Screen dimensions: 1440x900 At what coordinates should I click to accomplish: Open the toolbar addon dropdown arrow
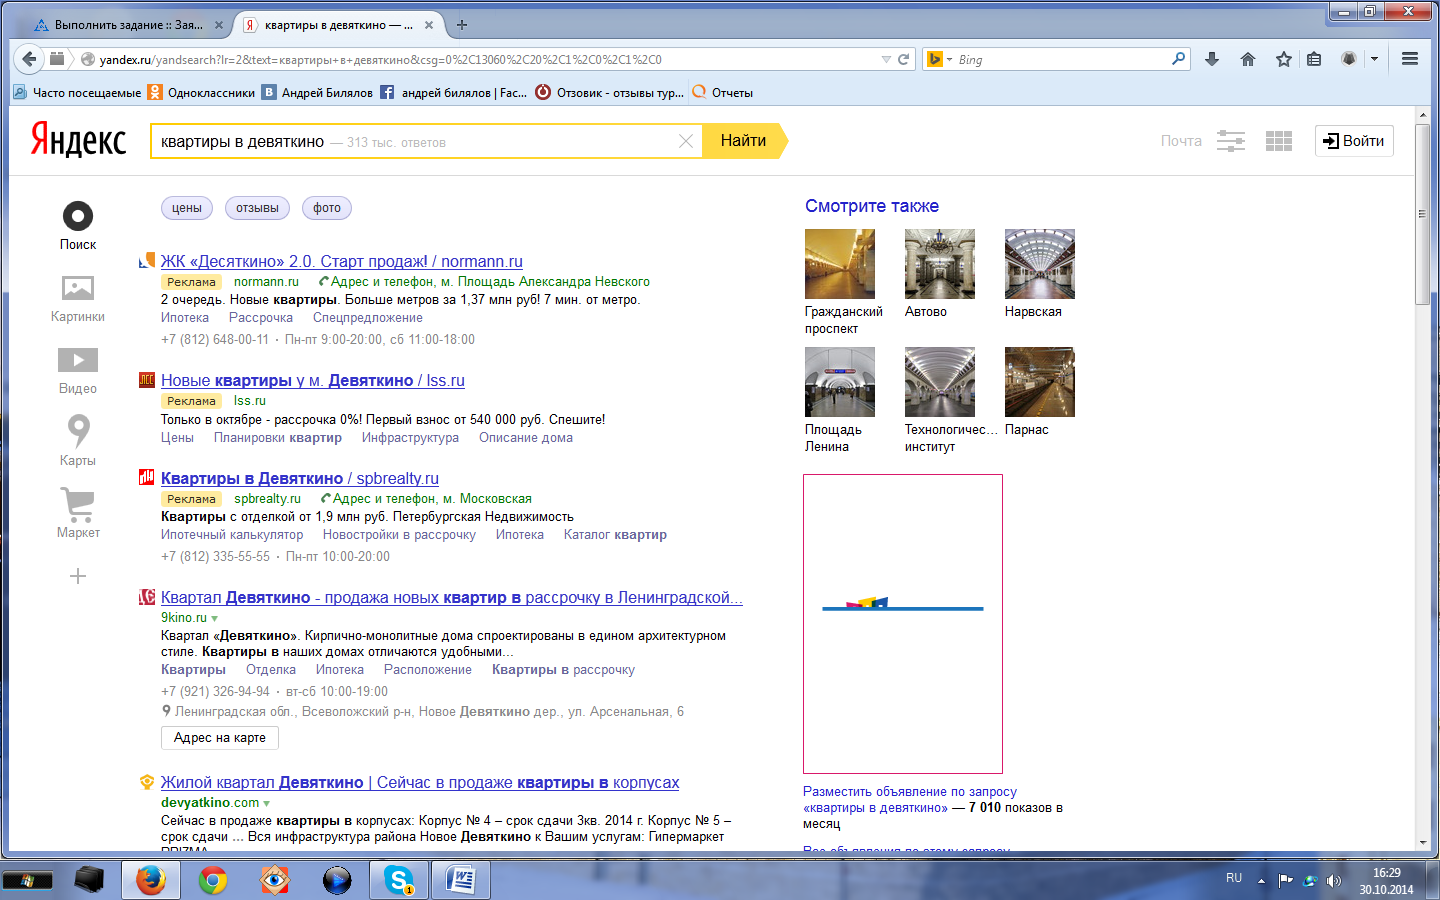pyautogui.click(x=1375, y=59)
